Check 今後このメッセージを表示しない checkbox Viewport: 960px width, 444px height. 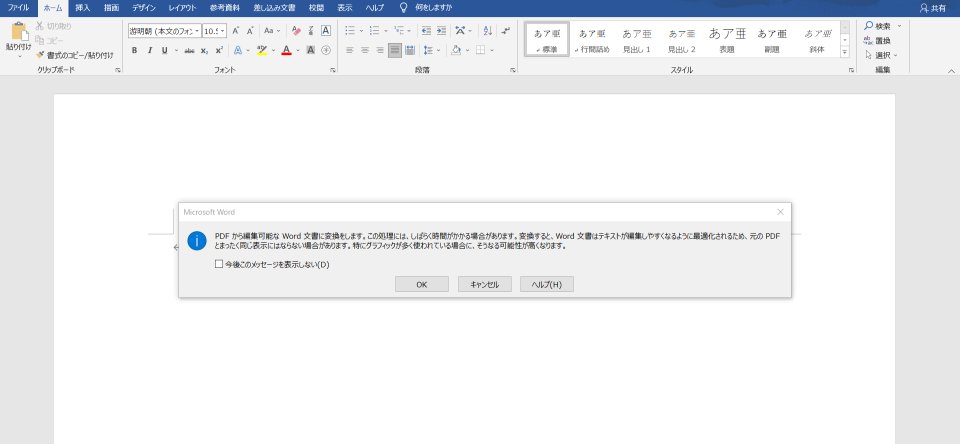(x=219, y=265)
